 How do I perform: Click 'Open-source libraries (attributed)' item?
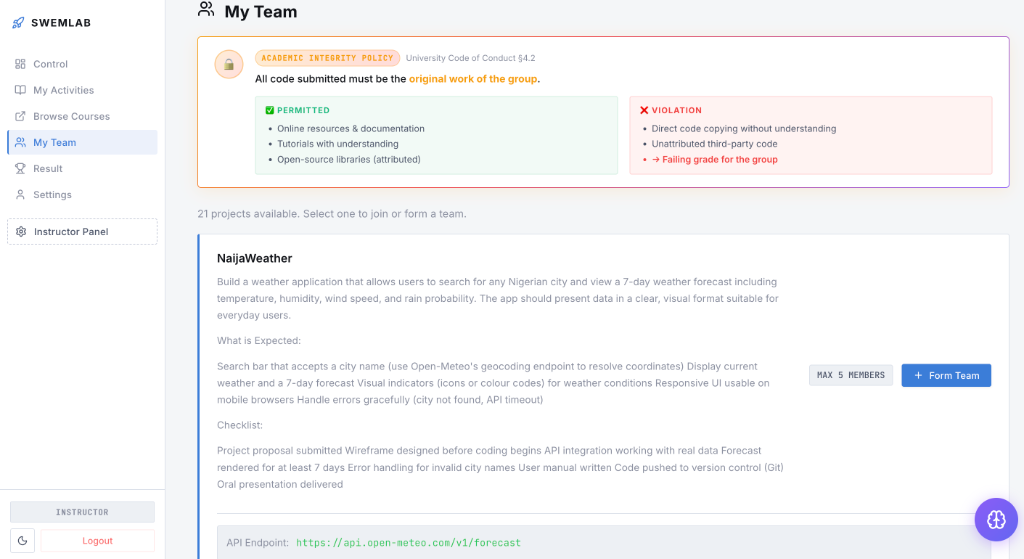point(349,159)
